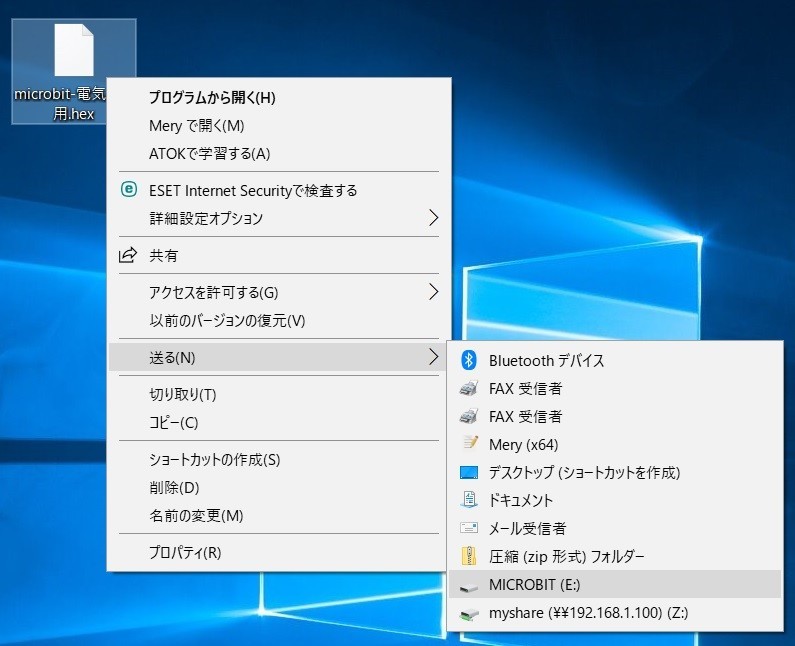Choose 切り取り(T)
795x646 pixels.
click(x=279, y=394)
